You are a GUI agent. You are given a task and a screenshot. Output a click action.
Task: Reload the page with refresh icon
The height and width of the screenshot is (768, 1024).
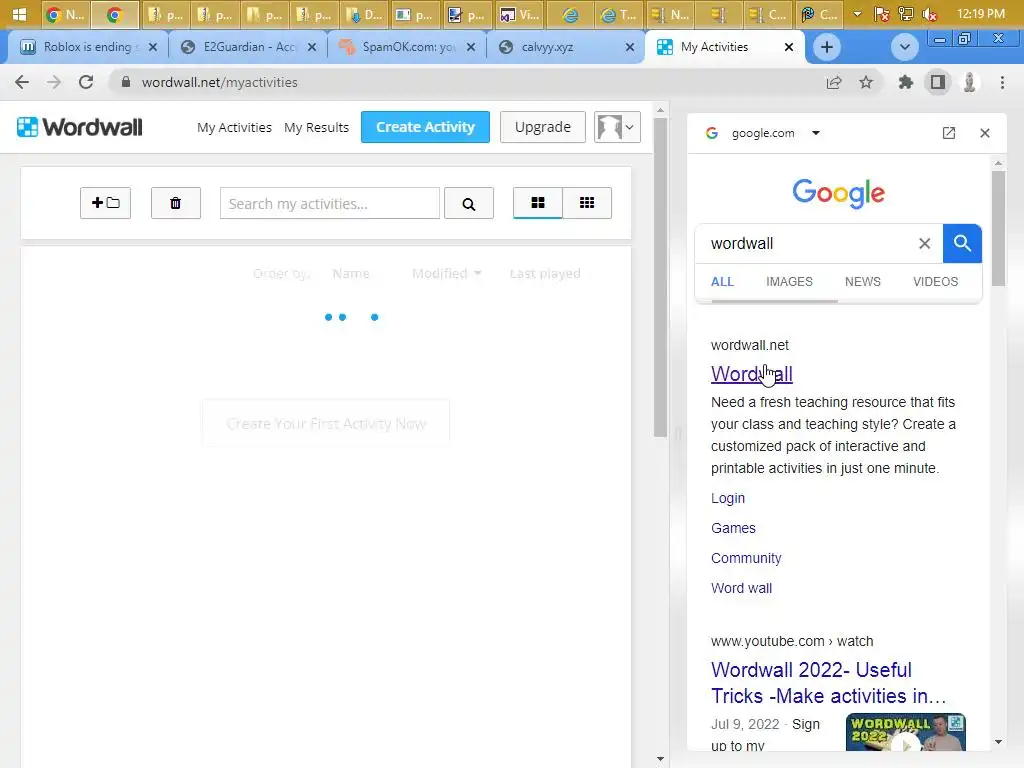[86, 82]
